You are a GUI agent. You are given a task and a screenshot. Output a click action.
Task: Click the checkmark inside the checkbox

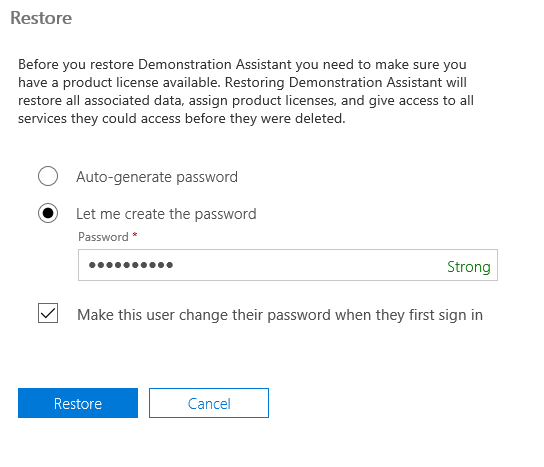48,313
